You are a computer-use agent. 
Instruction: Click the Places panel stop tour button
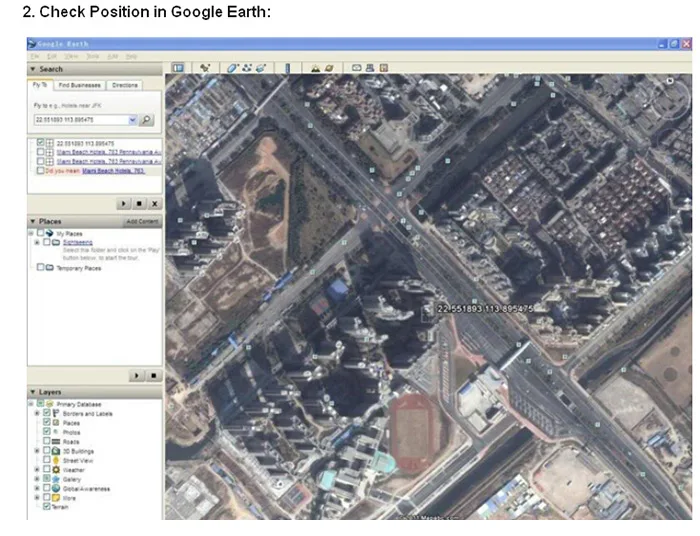(x=153, y=376)
